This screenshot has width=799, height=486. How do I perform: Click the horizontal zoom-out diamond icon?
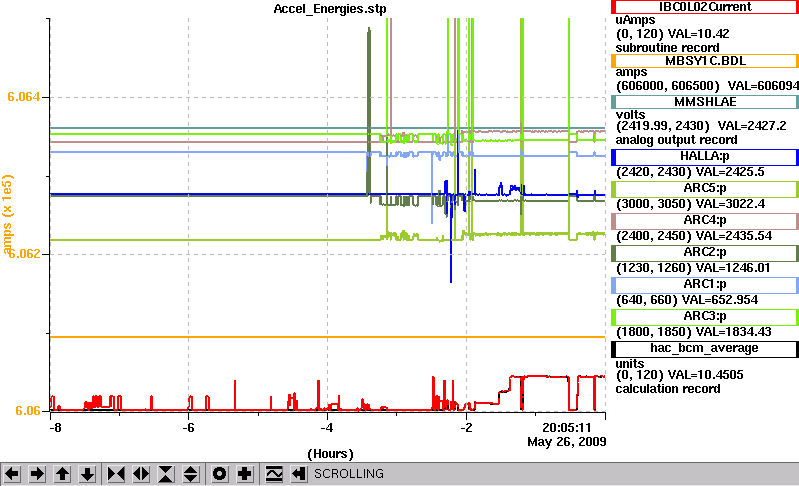141,474
